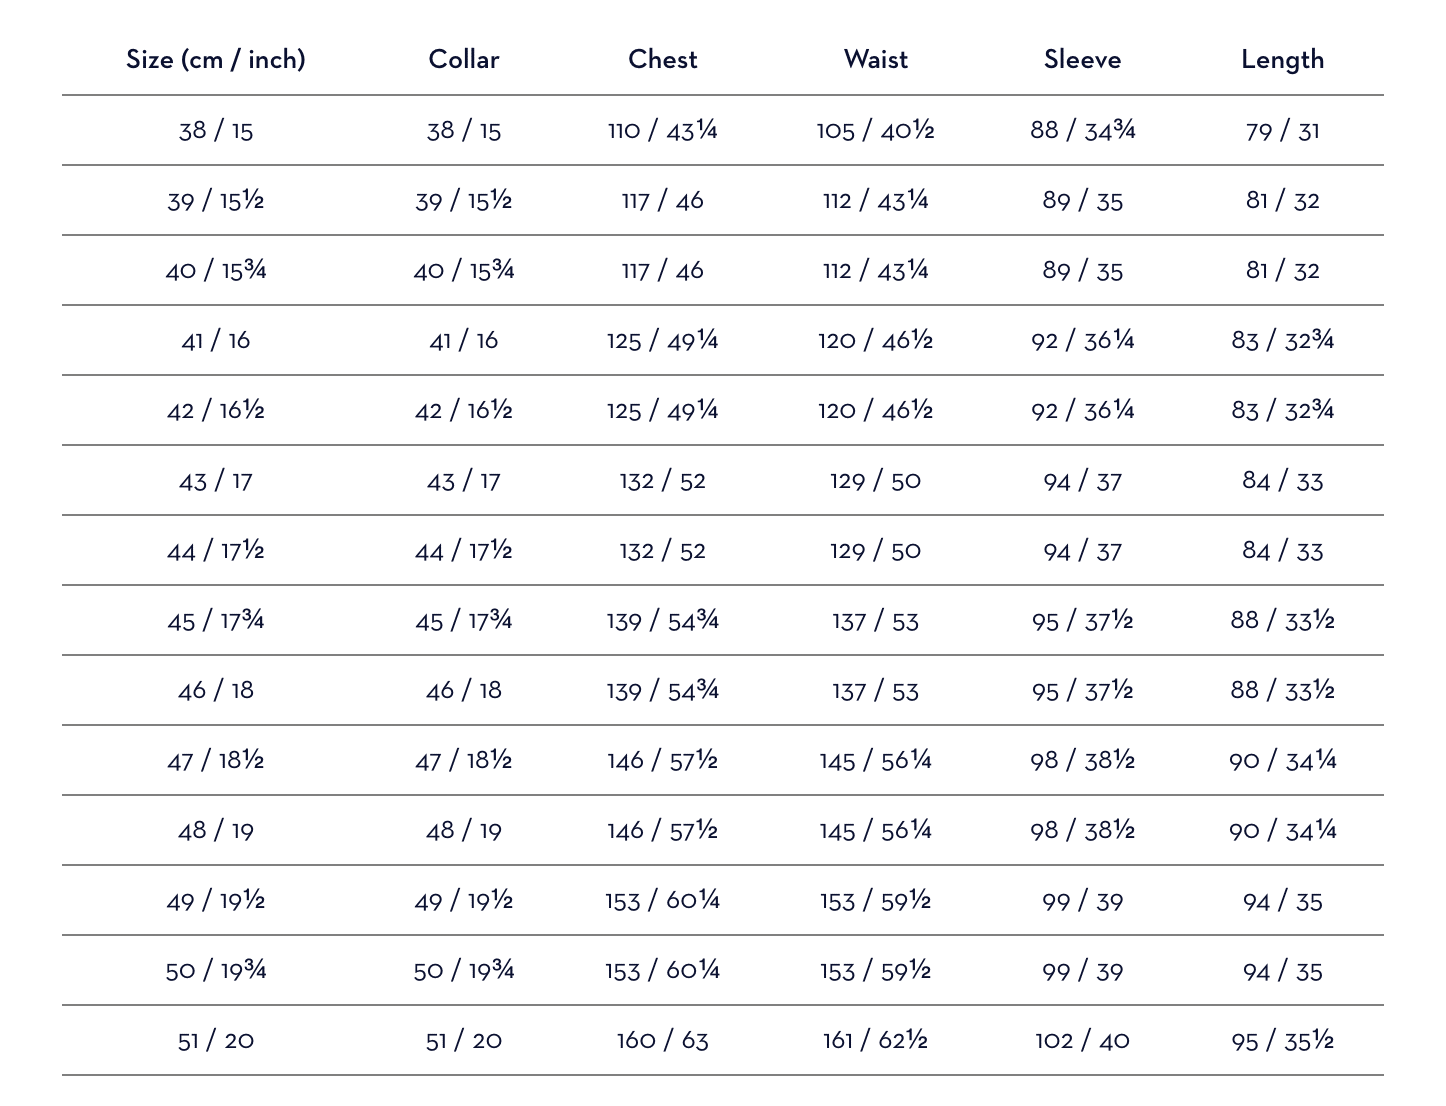Select 43 / 17 in the Size column
This screenshot has height=1106, width=1446.
[x=215, y=481]
